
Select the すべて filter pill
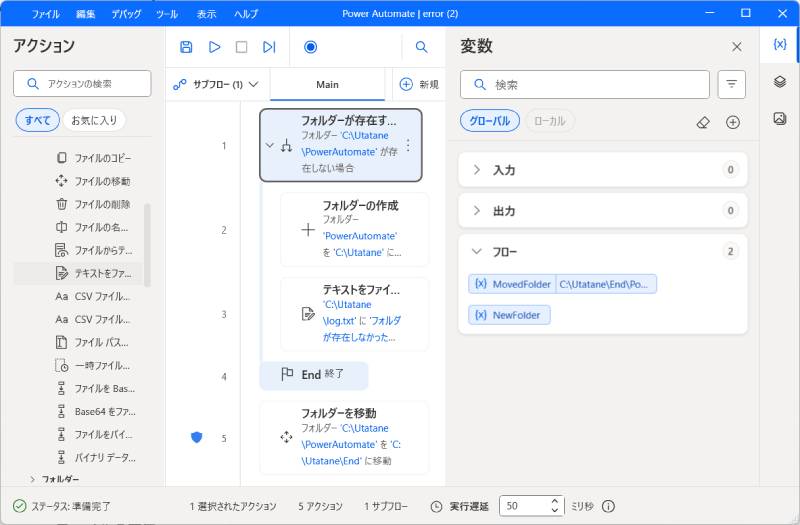tap(38, 120)
